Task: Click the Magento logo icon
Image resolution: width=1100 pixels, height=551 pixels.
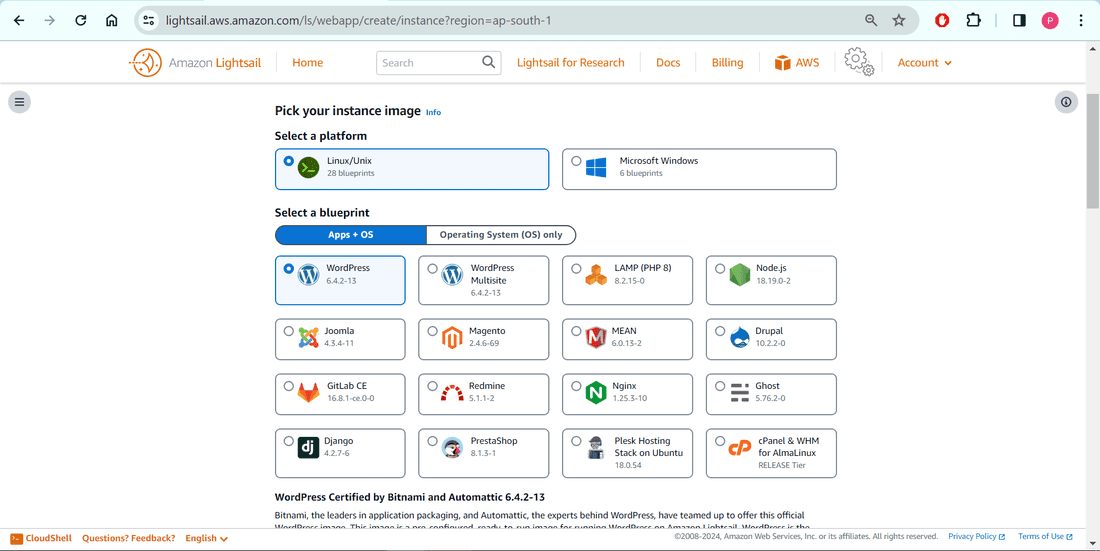Action: tap(452, 338)
